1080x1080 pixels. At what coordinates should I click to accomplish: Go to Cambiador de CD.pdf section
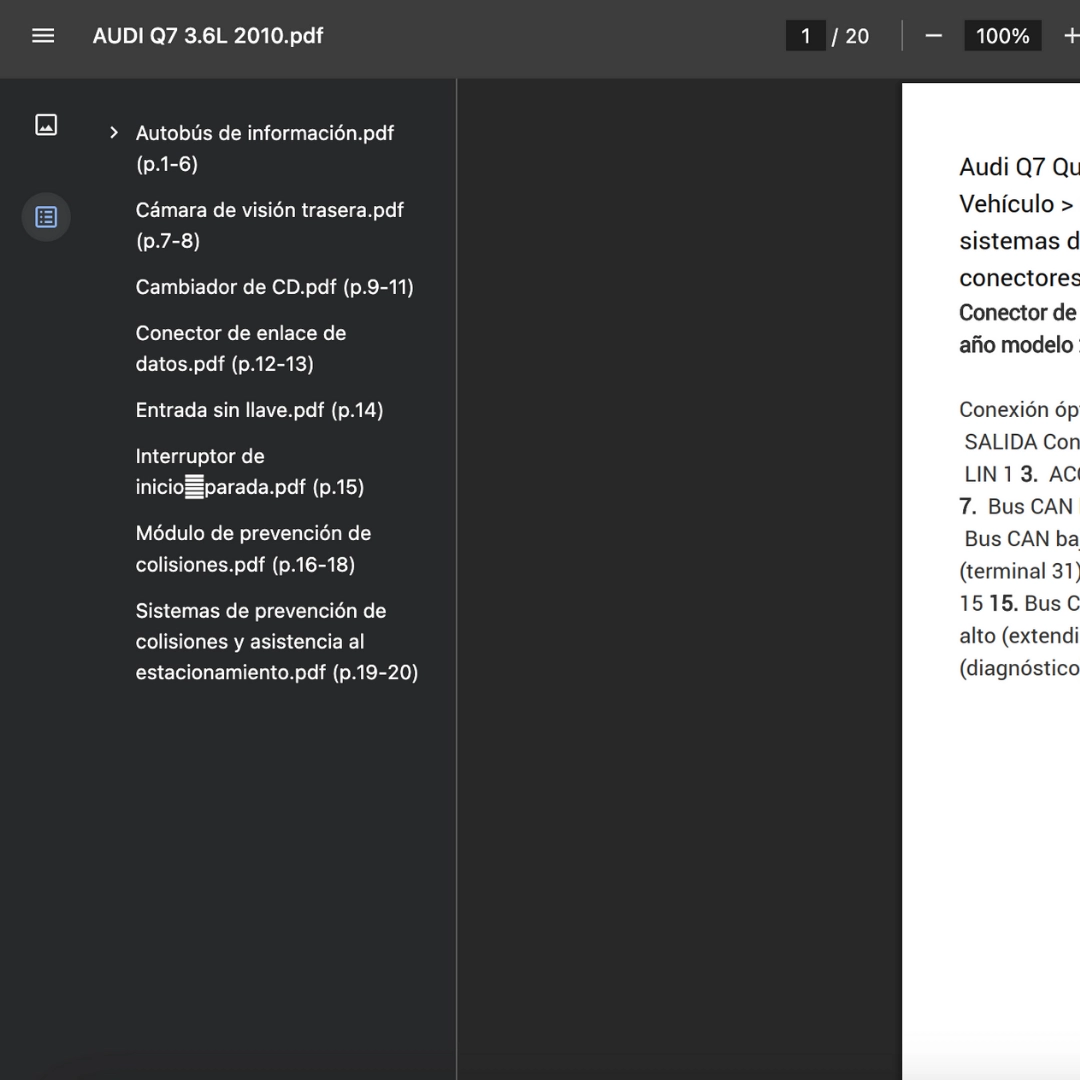click(274, 287)
